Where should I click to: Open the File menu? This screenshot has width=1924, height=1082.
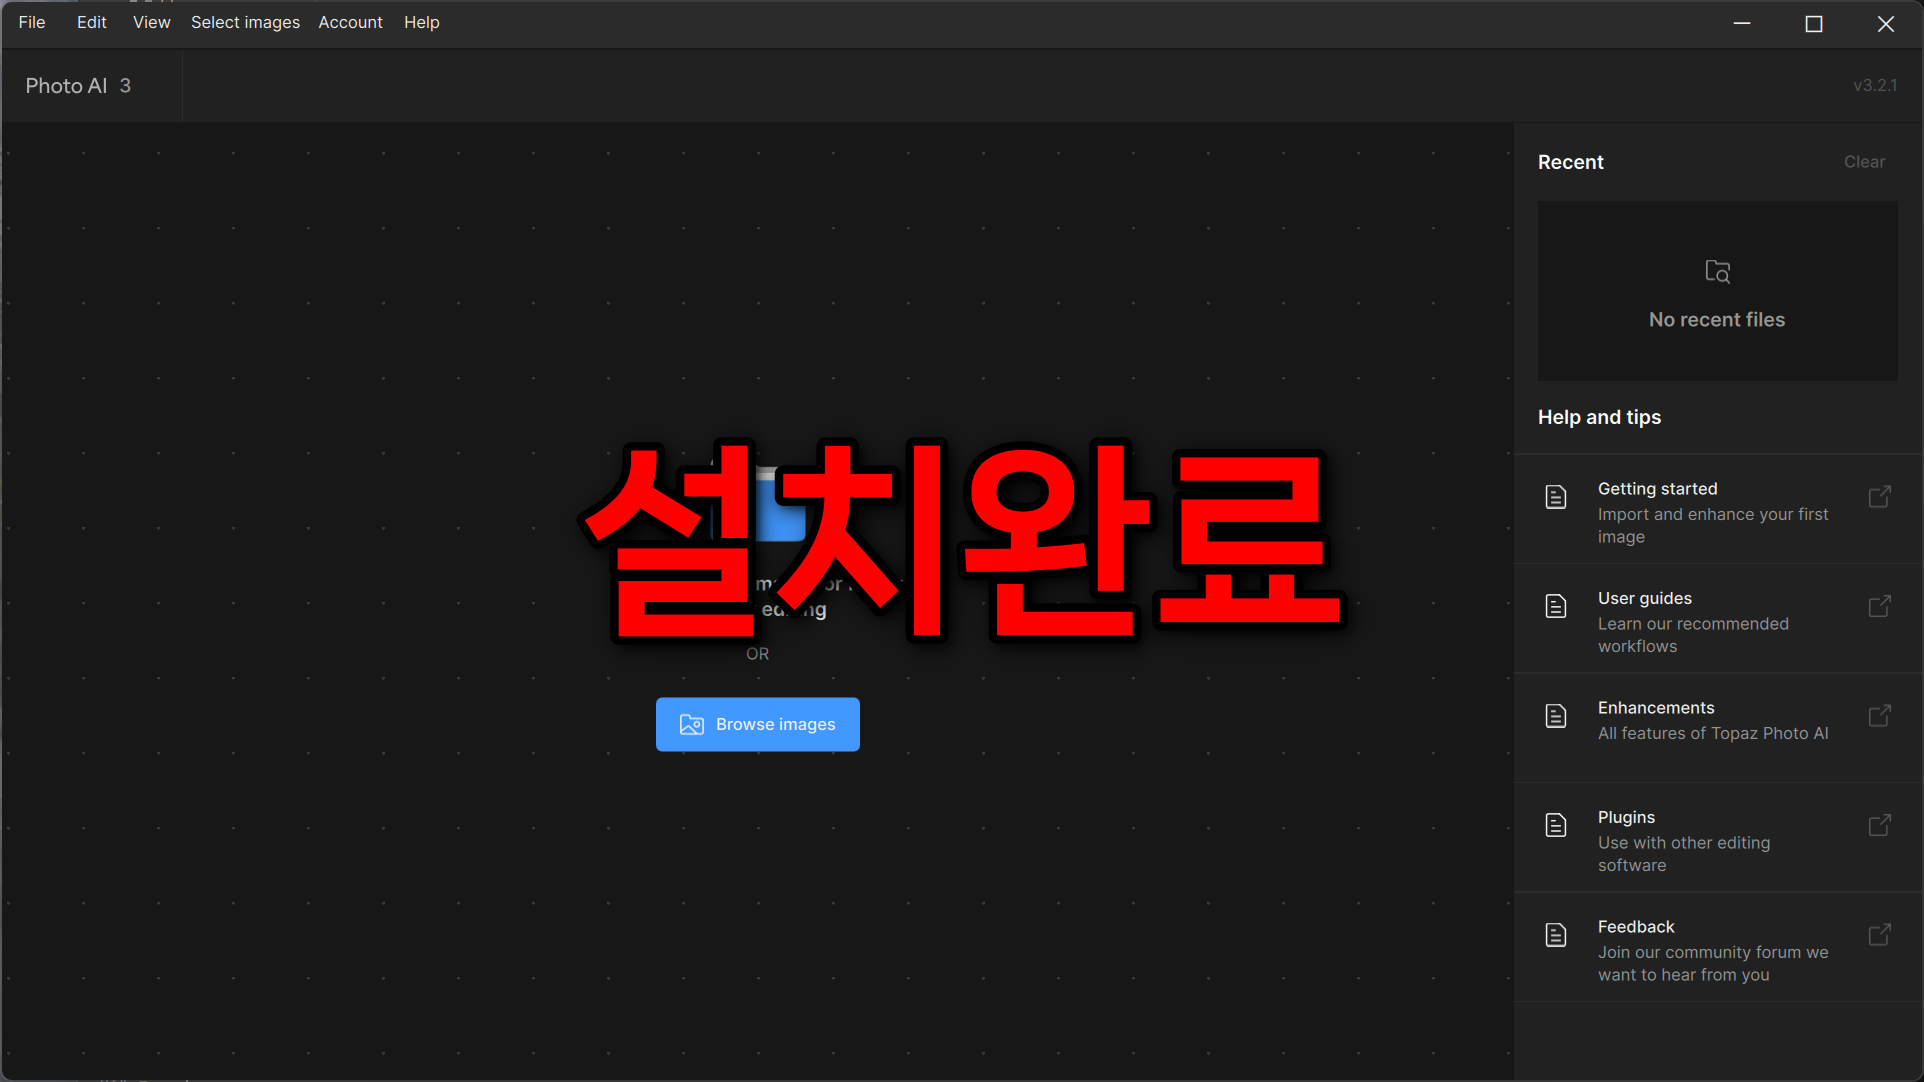(x=32, y=22)
